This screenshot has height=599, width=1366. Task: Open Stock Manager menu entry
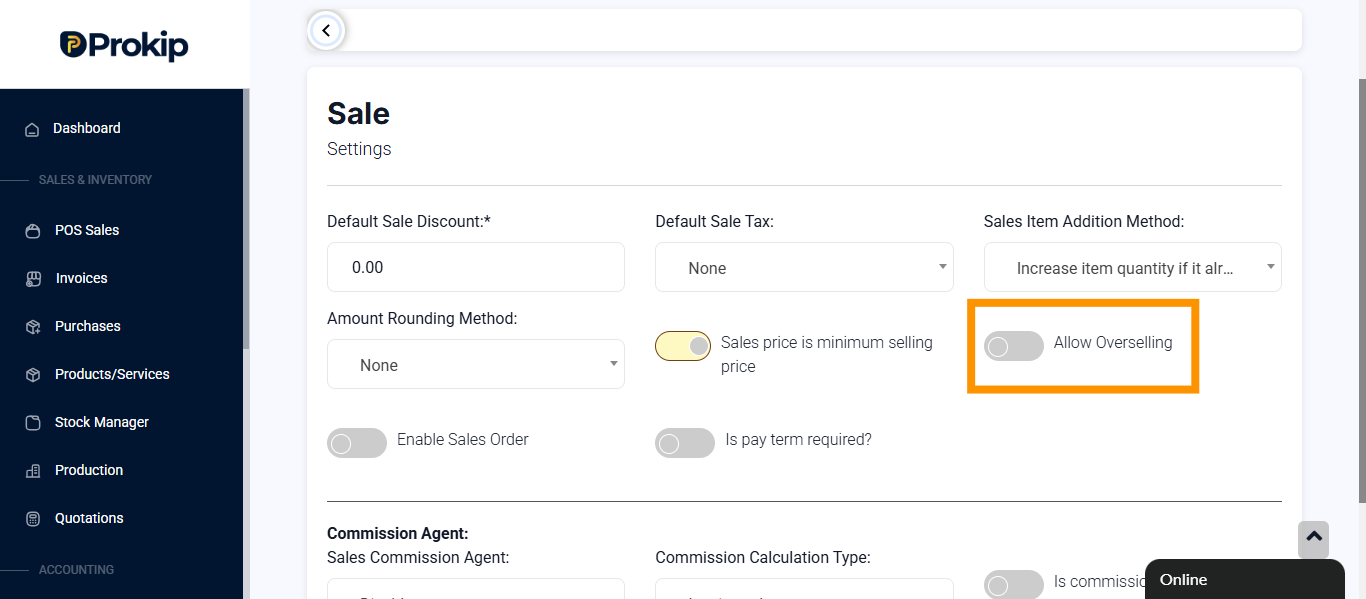102,422
